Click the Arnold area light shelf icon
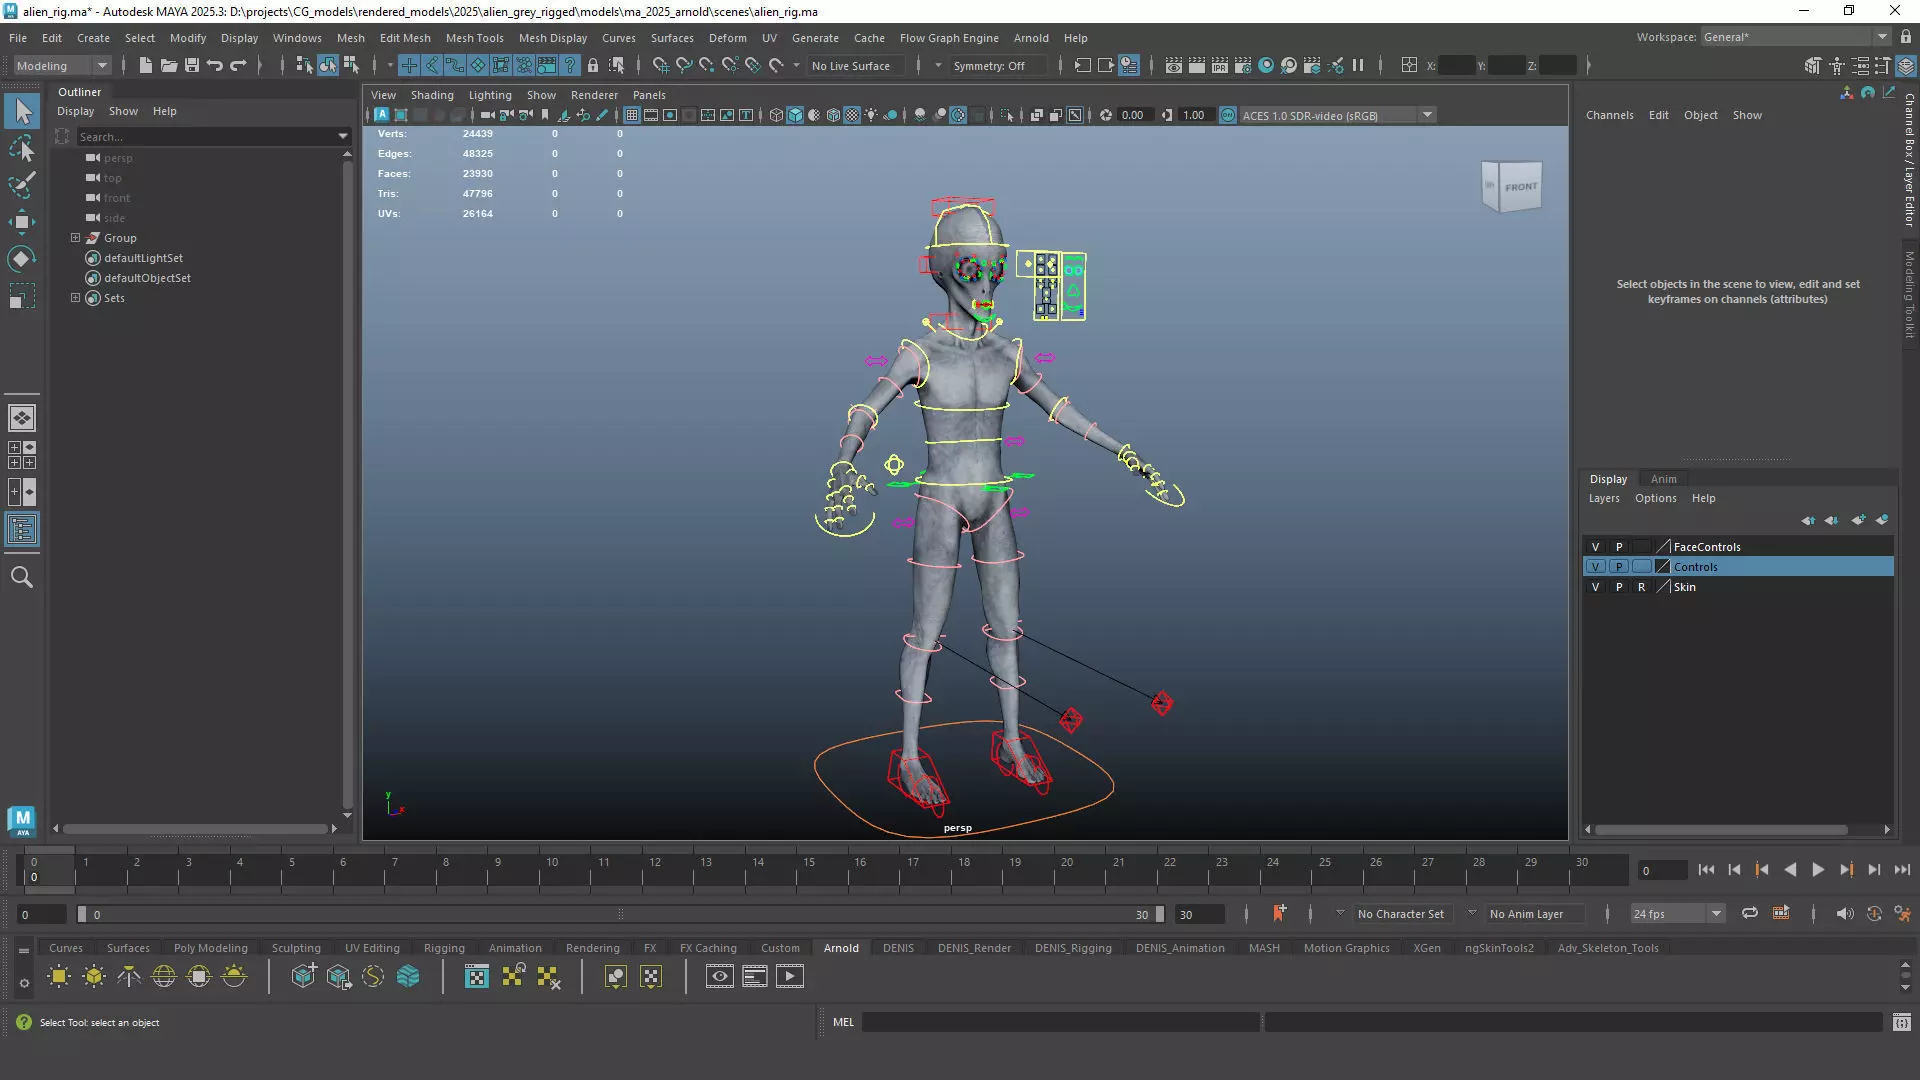 pos(59,977)
